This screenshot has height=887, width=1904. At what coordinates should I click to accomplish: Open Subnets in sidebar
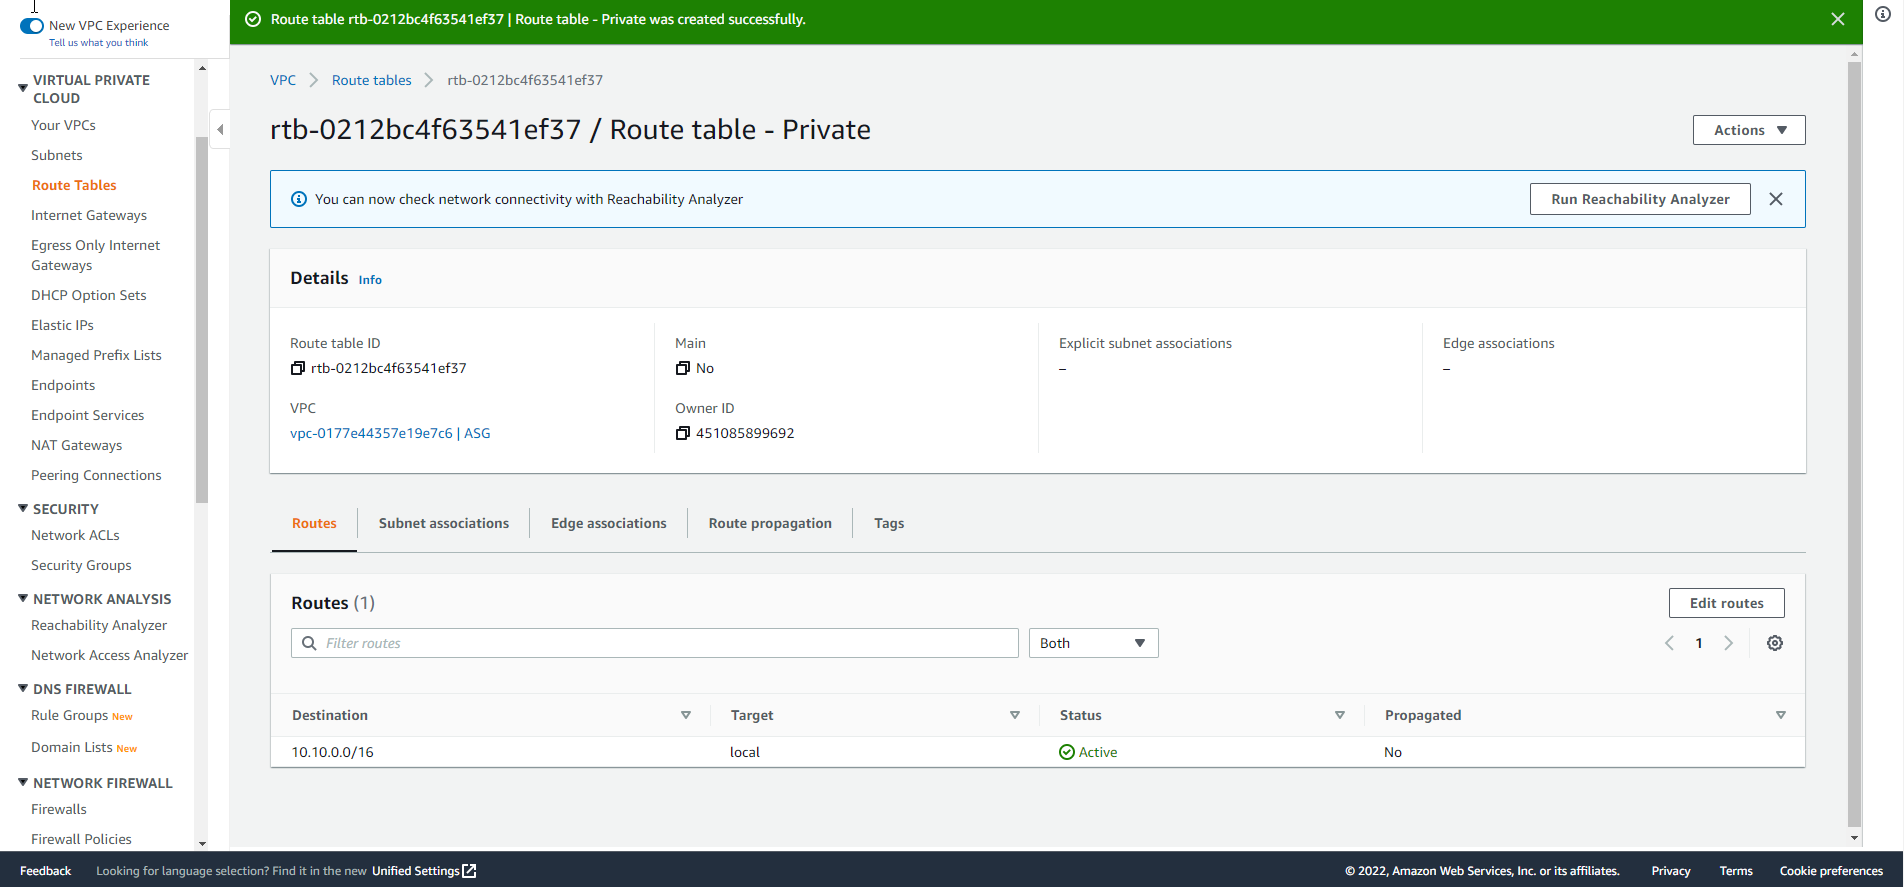point(56,155)
